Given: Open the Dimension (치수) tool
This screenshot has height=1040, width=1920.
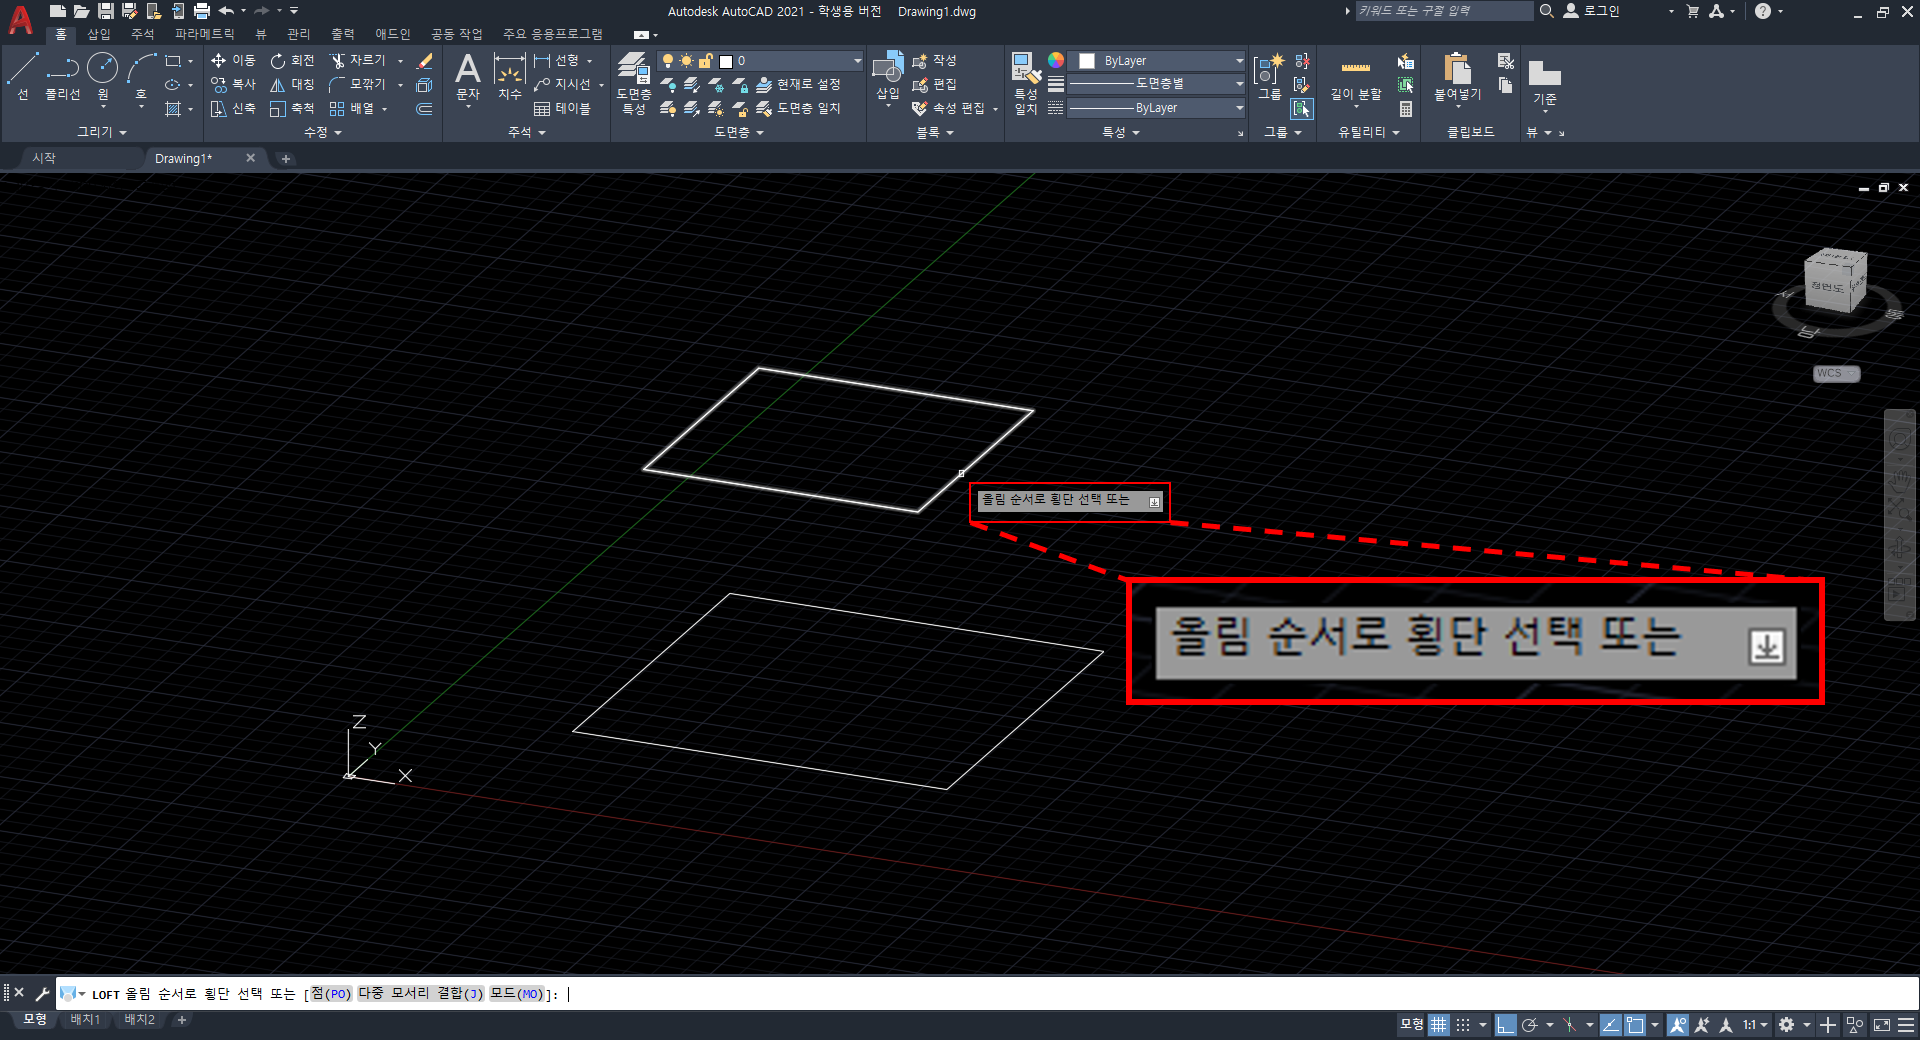Looking at the screenshot, I should [509, 77].
